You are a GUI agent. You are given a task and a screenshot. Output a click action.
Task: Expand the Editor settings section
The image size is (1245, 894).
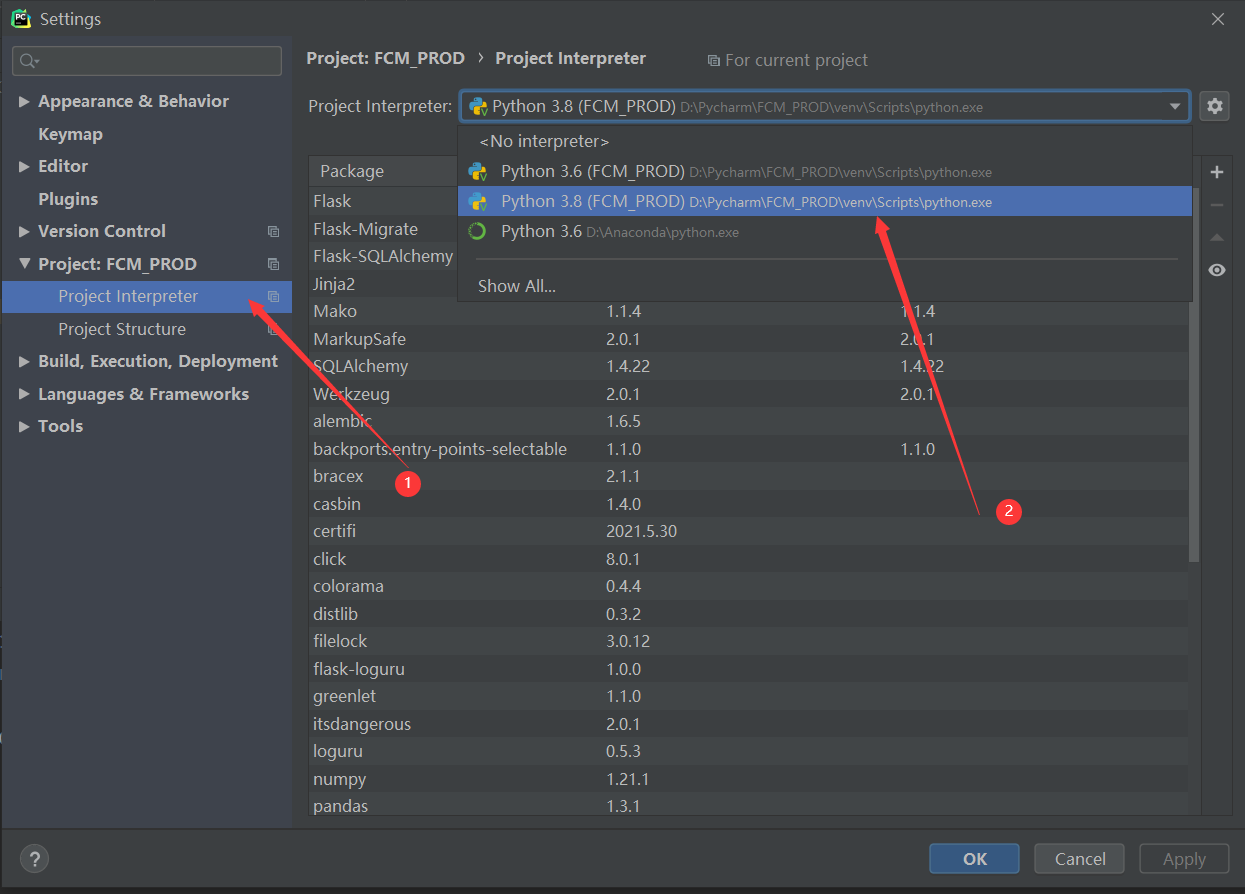point(24,166)
